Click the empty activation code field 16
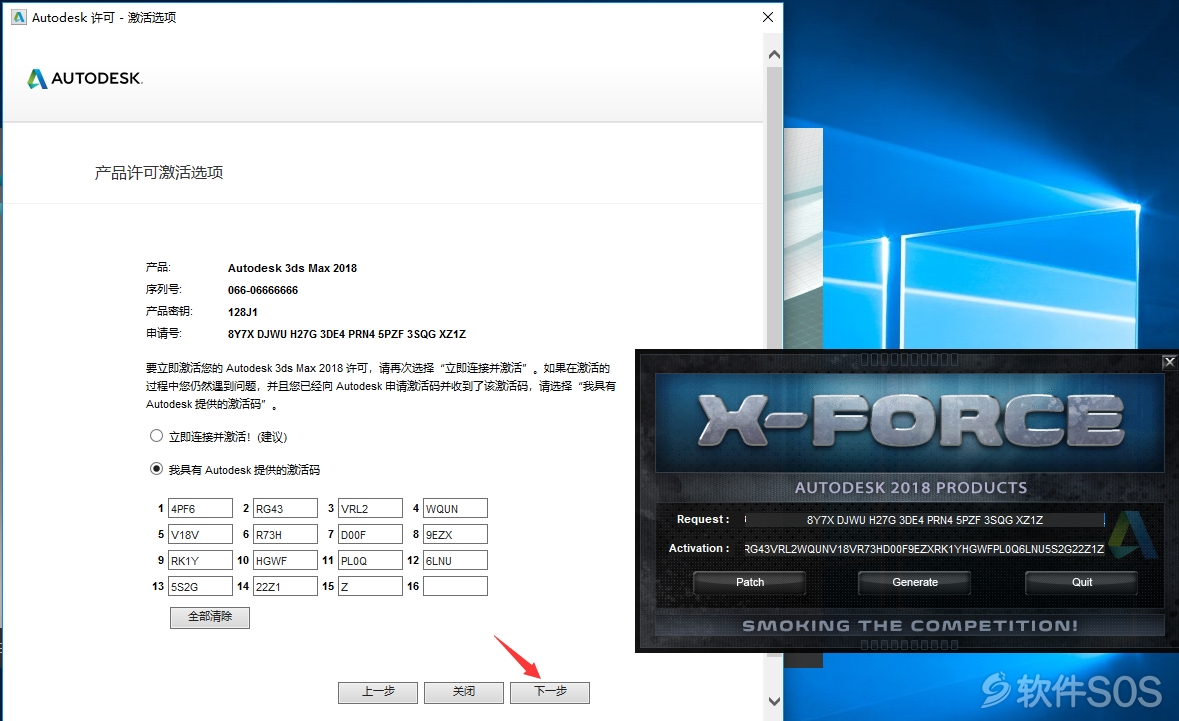This screenshot has height=721, width=1179. (455, 586)
